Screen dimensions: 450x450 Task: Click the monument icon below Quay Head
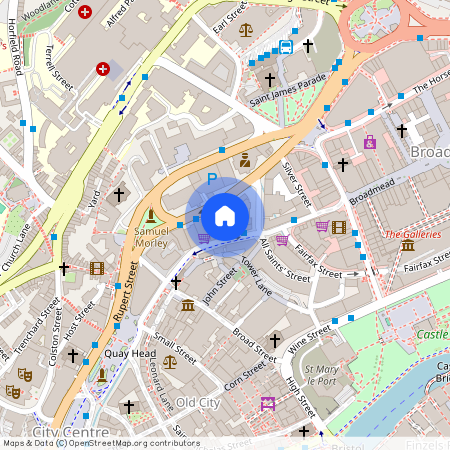[x=102, y=375]
